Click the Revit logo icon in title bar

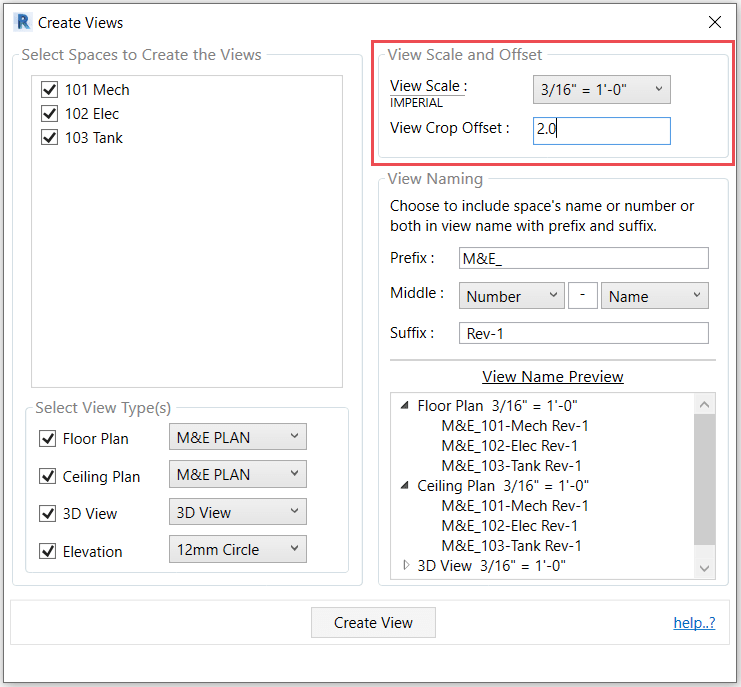coord(23,22)
